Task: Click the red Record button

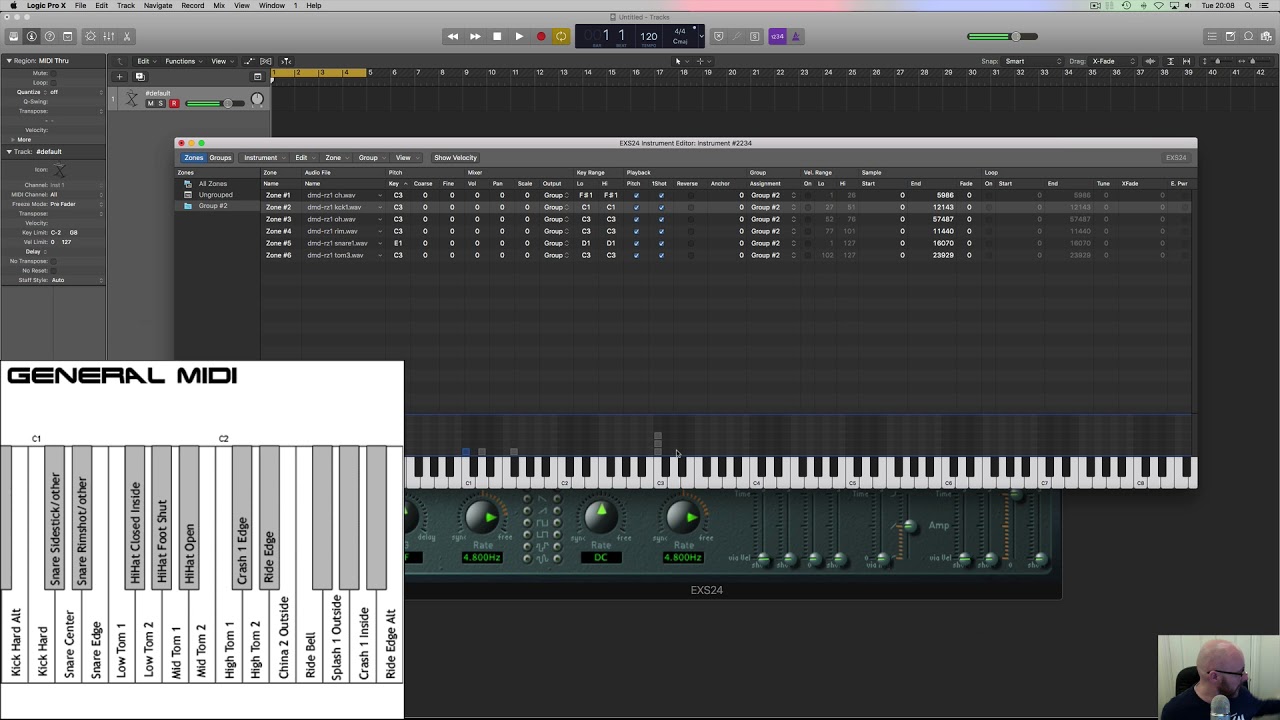Action: point(541,37)
